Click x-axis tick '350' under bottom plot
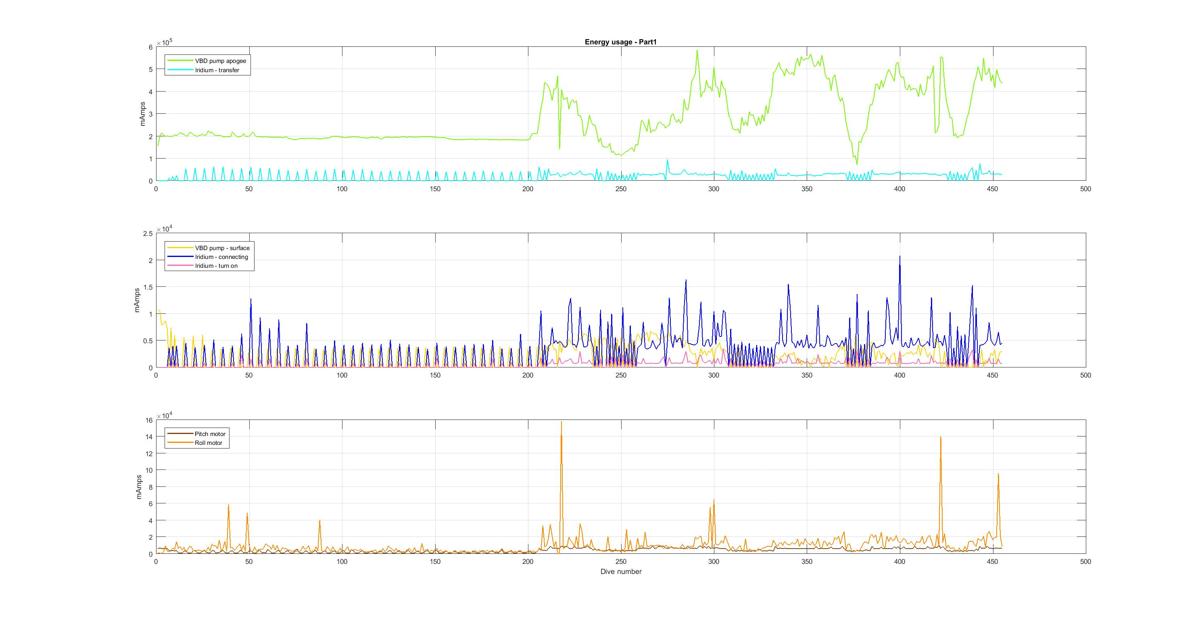The image size is (1200, 622). 807,562
